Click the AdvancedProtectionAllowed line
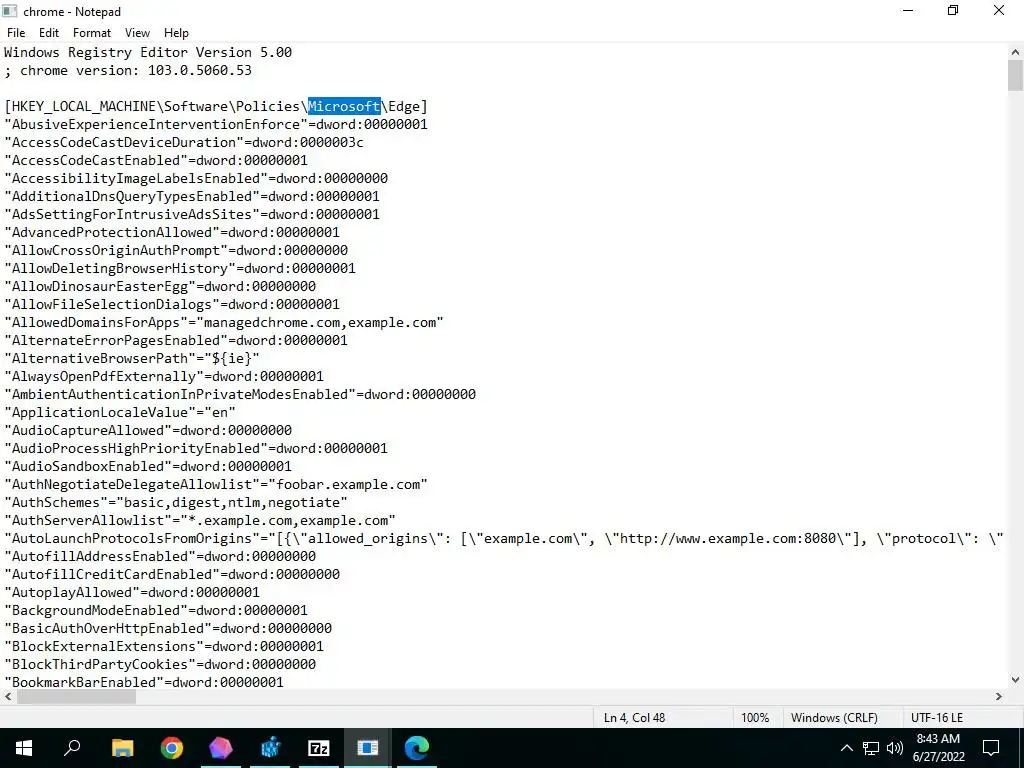 click(172, 232)
